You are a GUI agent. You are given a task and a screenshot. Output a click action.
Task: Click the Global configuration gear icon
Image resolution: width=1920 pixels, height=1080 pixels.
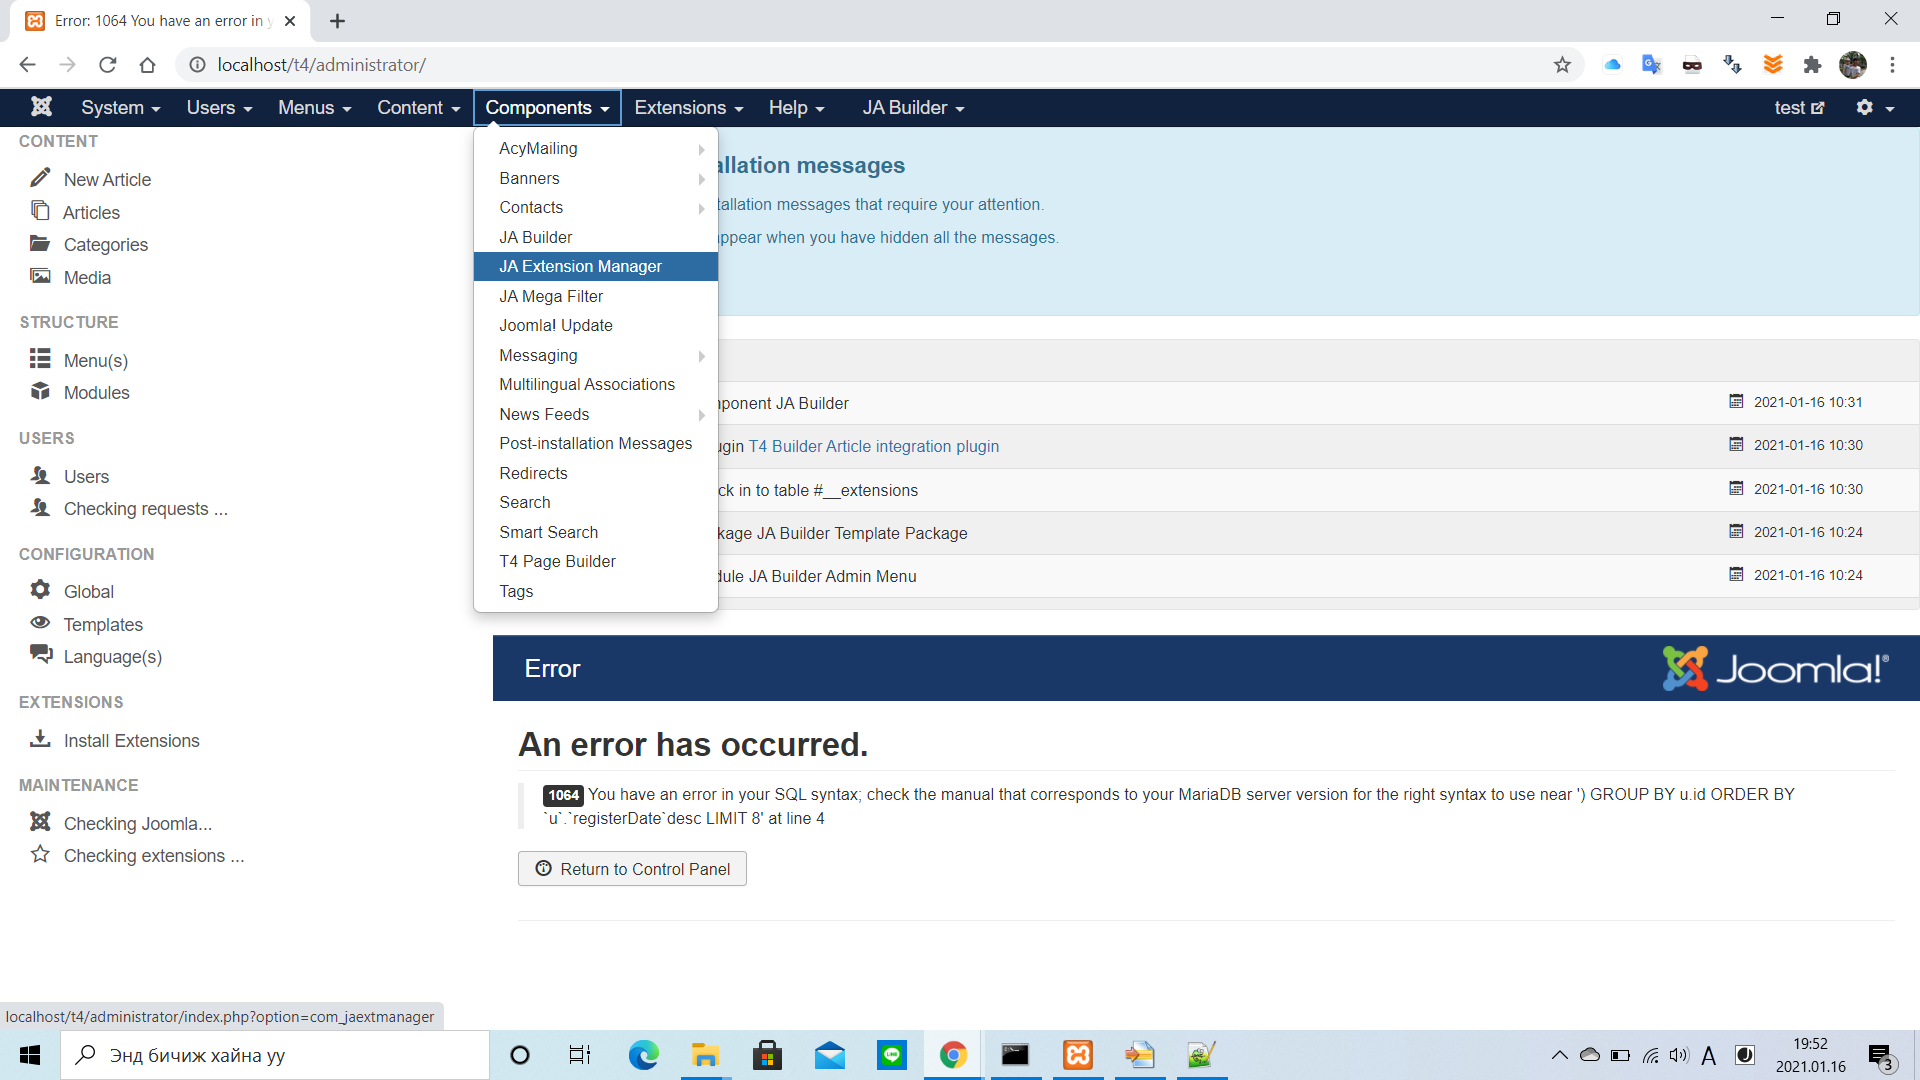click(x=40, y=590)
